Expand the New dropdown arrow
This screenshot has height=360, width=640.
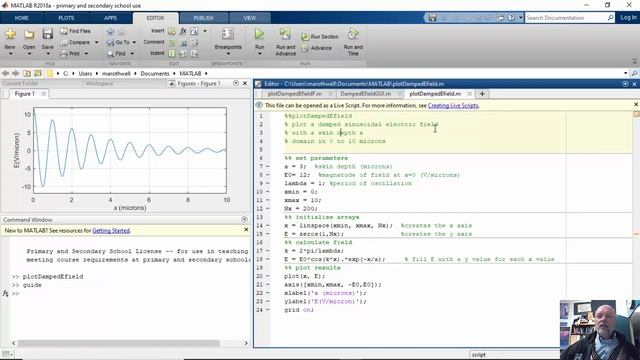(x=10, y=53)
